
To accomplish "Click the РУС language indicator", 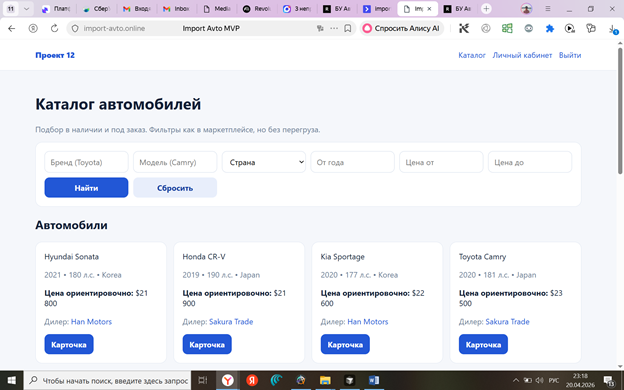I will 554,380.
